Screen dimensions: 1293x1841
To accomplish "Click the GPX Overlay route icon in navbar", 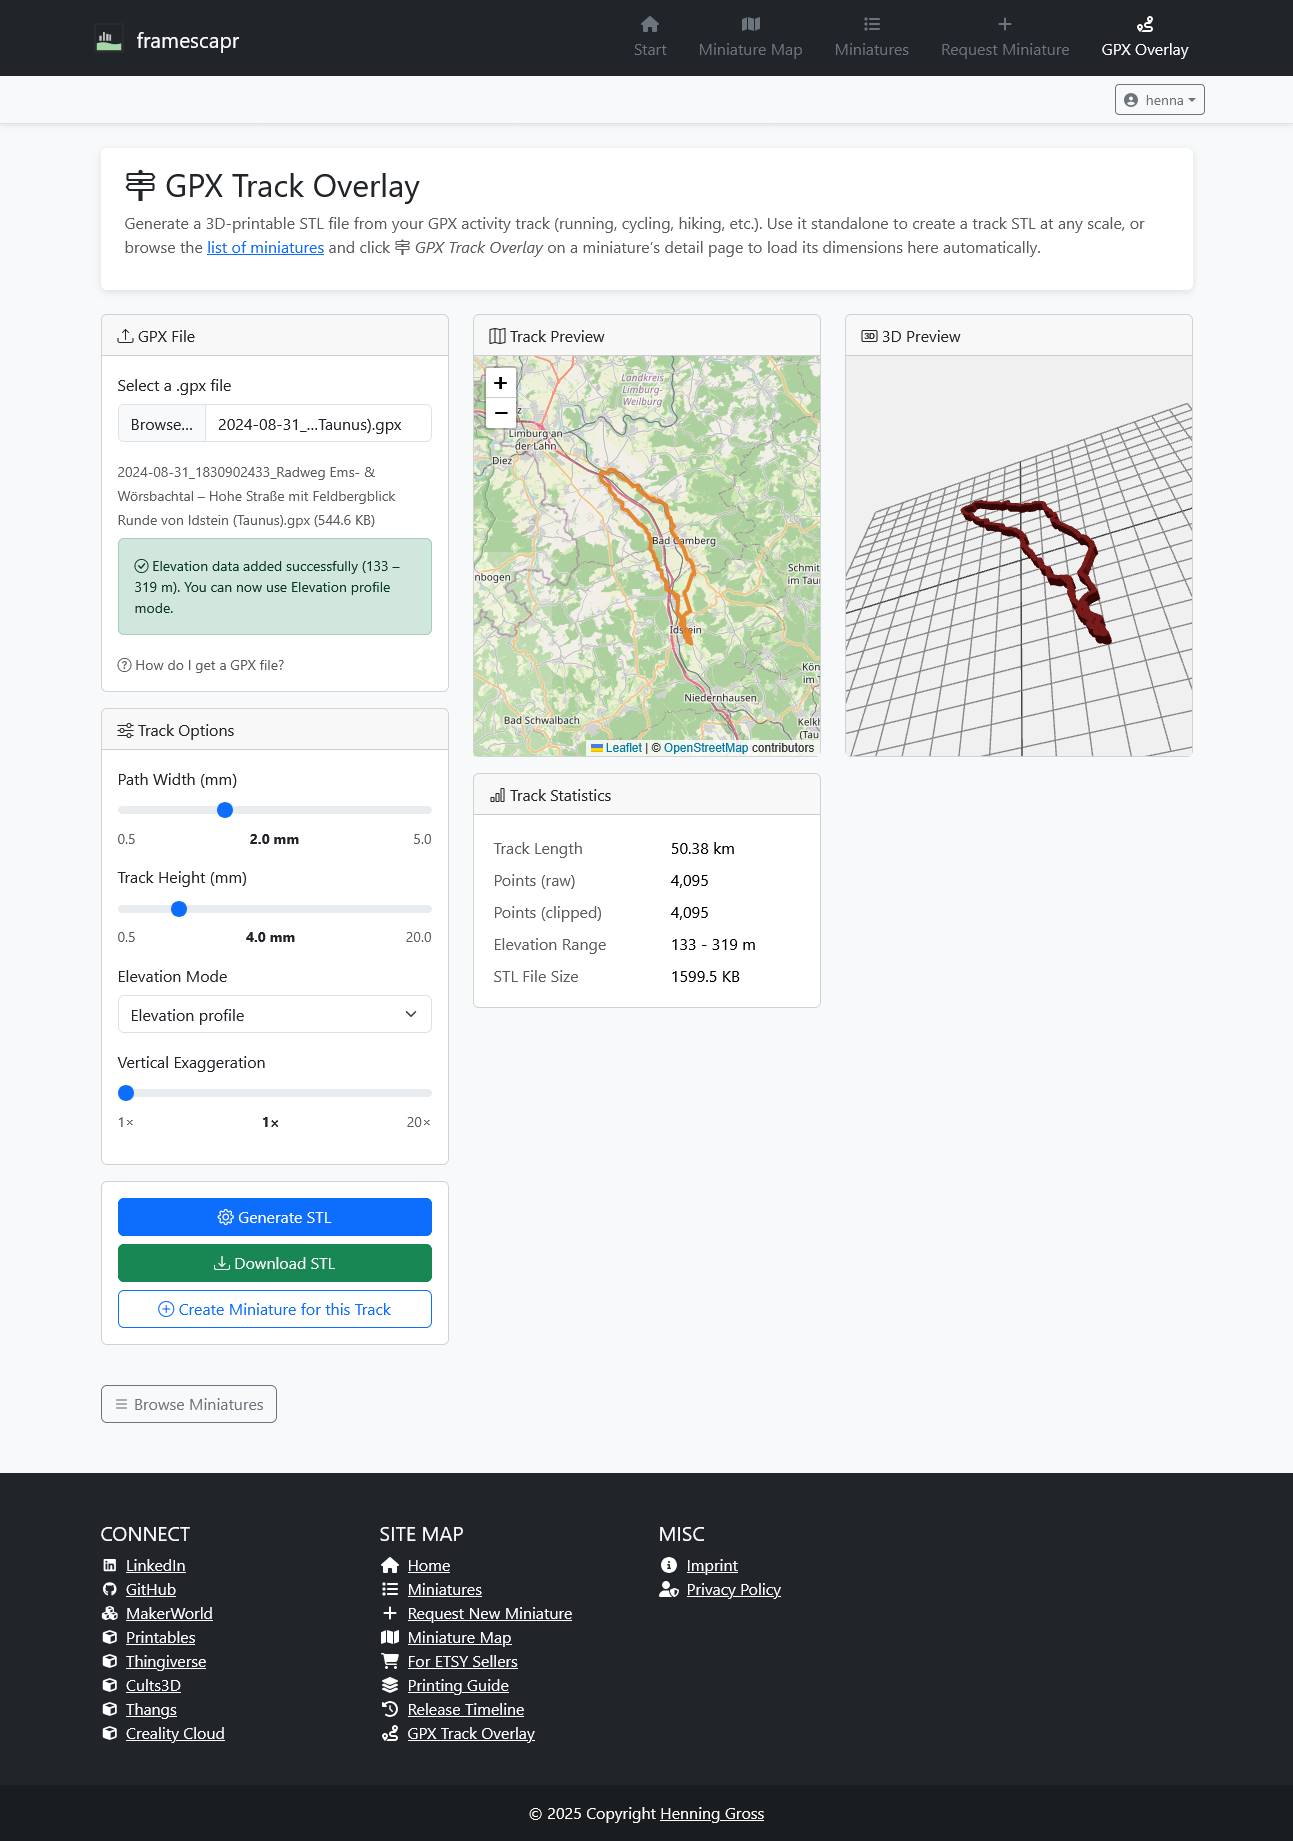I will (x=1145, y=24).
